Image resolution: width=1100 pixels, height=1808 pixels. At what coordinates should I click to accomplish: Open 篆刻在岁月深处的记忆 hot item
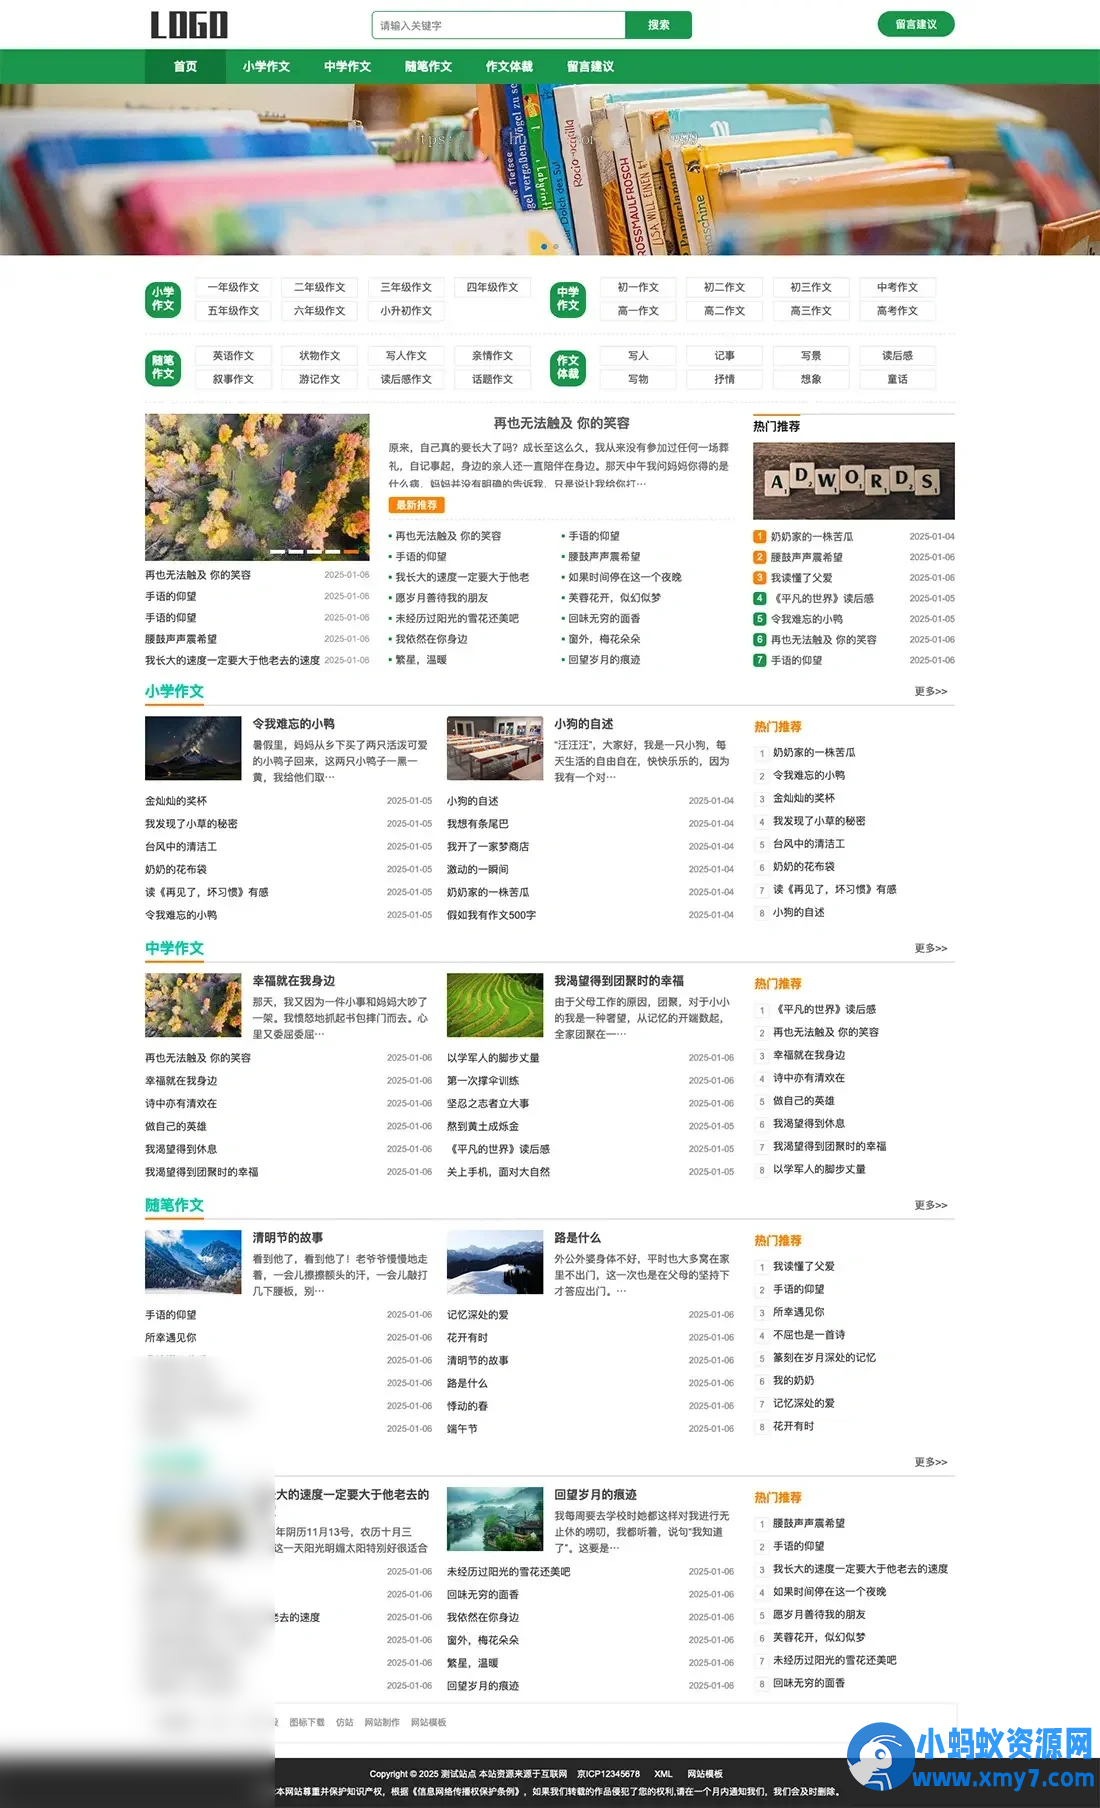click(824, 1358)
